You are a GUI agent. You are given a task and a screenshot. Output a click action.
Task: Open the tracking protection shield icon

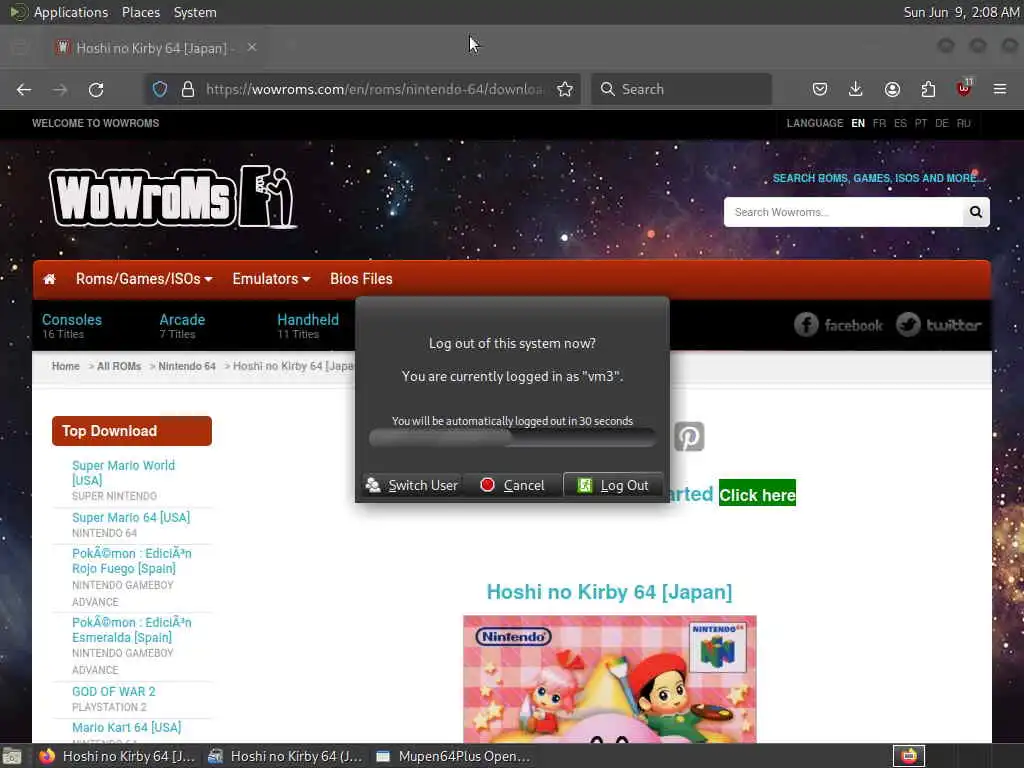pos(160,89)
